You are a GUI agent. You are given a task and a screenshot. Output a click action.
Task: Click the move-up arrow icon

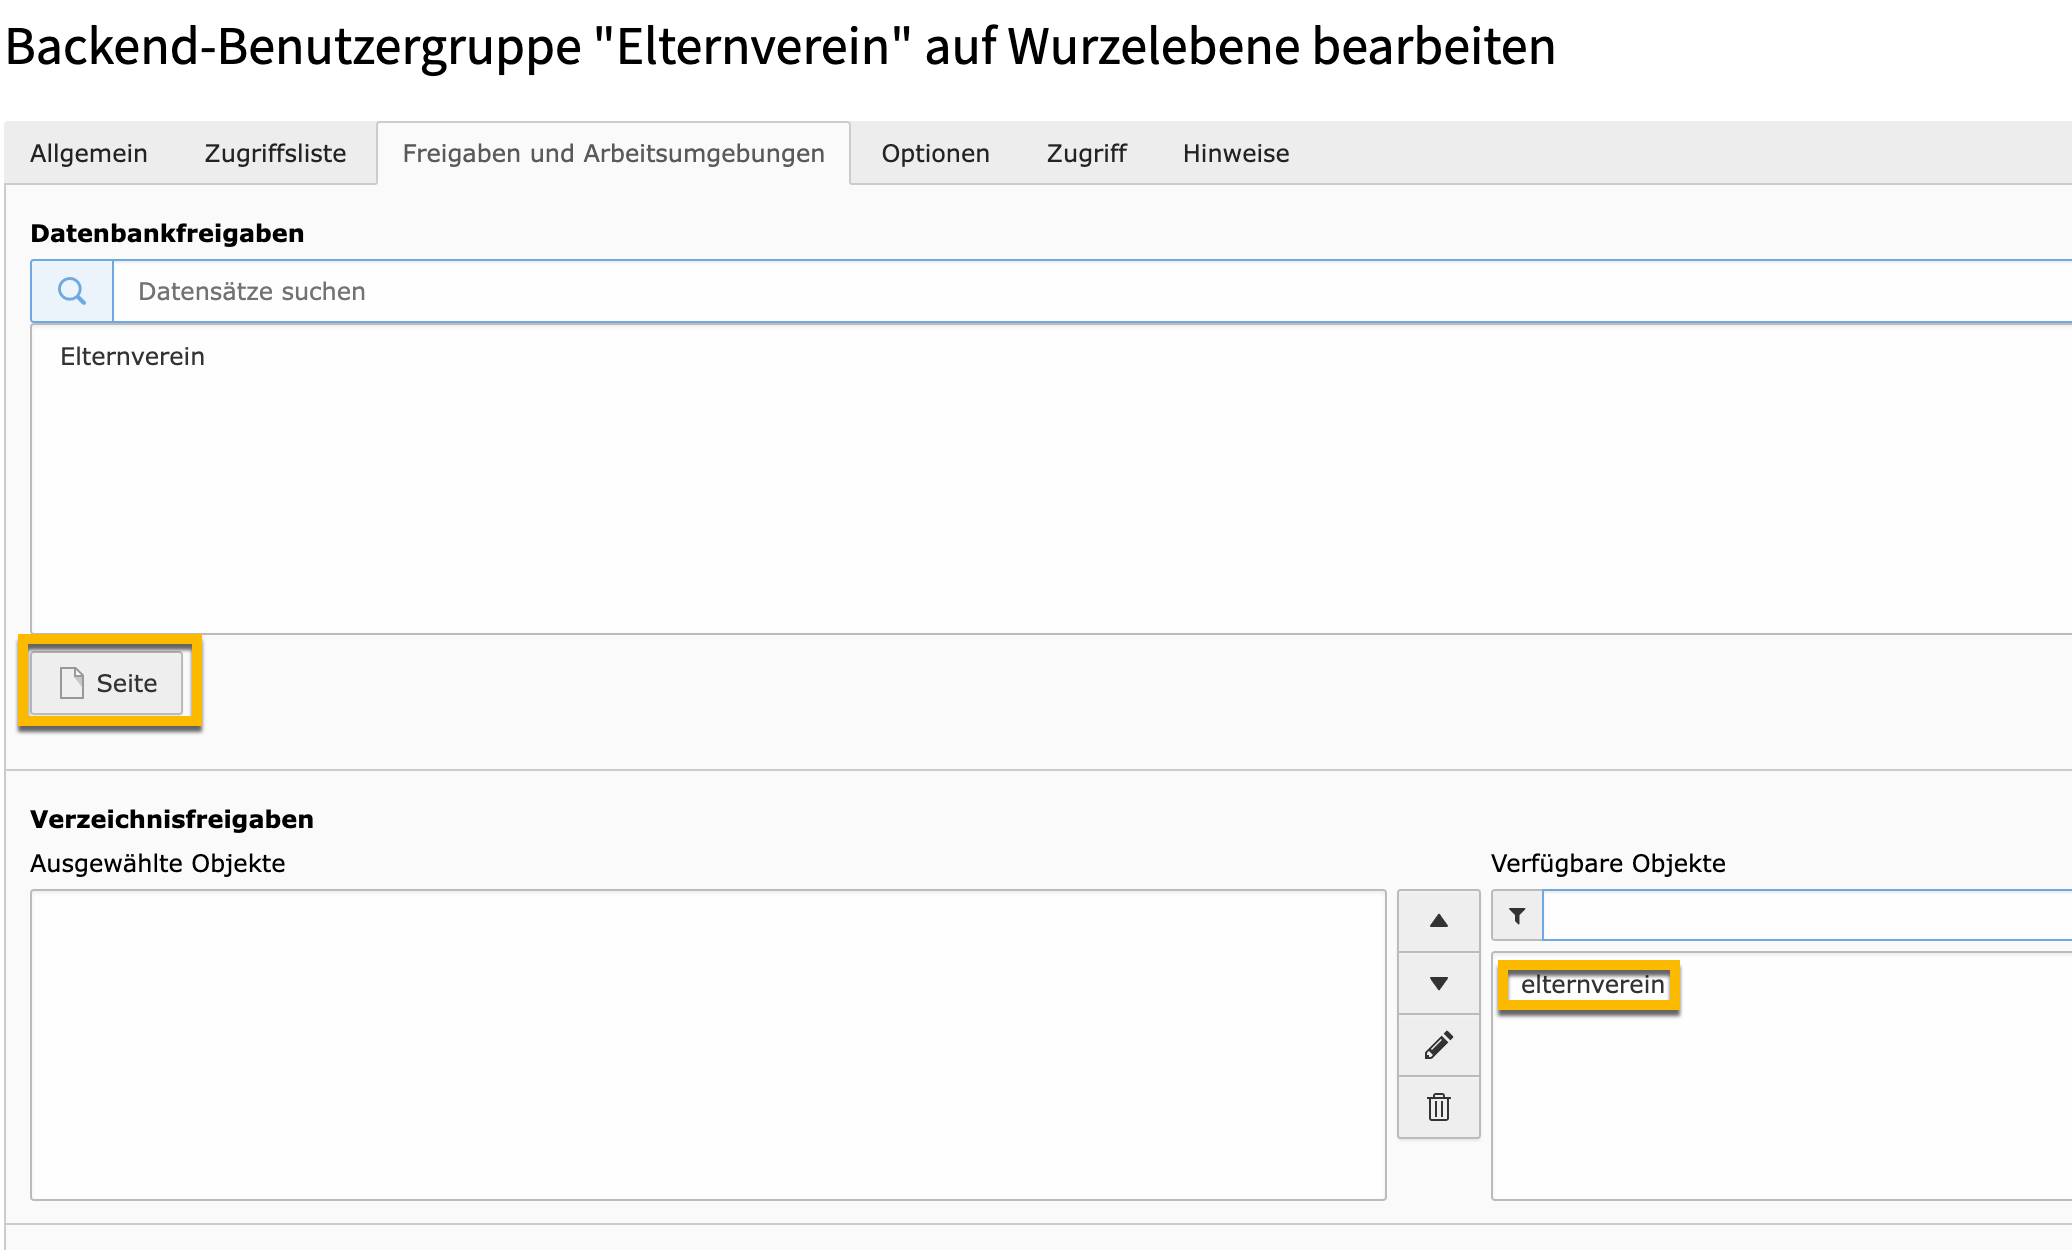(x=1437, y=919)
